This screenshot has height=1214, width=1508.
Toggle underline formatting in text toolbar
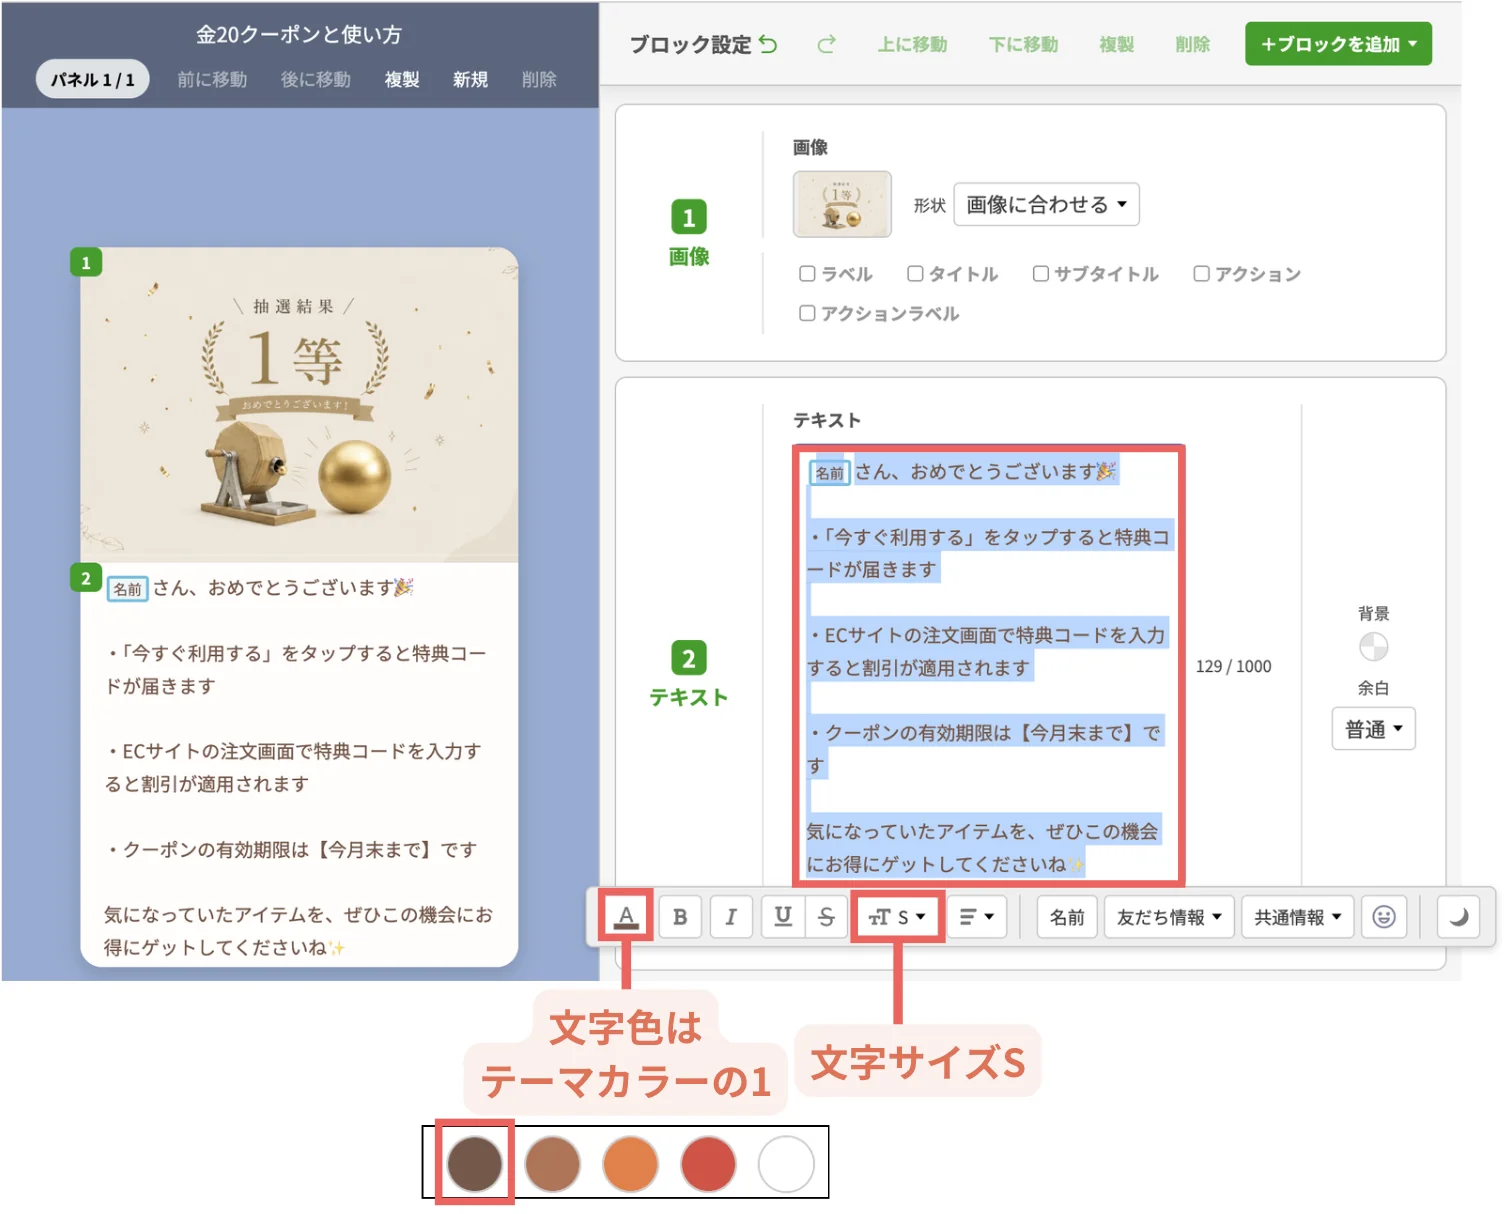783,917
